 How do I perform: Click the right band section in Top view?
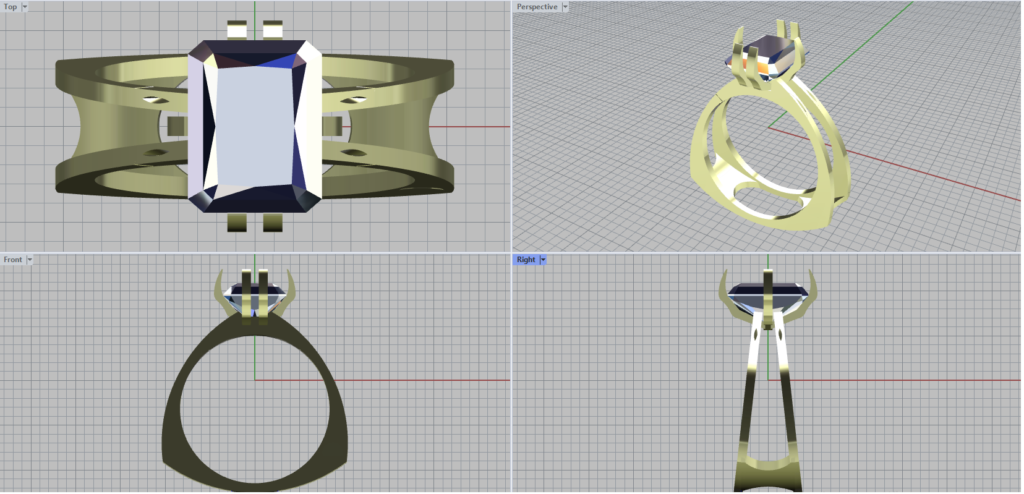(x=400, y=125)
